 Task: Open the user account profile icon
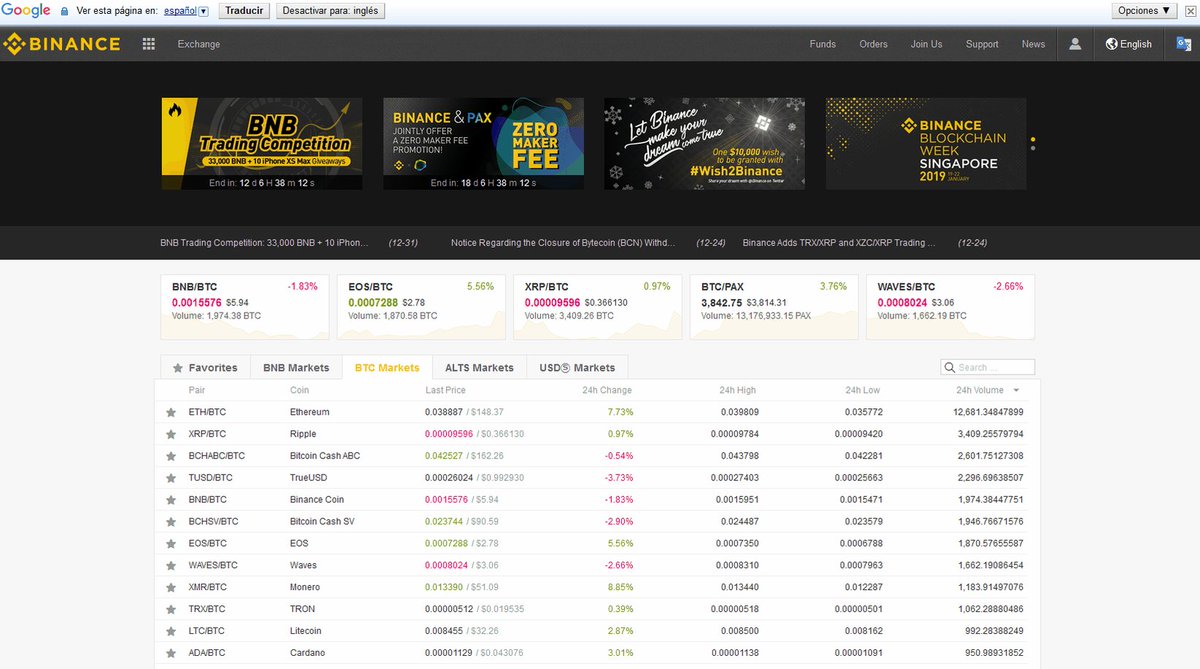click(1075, 44)
